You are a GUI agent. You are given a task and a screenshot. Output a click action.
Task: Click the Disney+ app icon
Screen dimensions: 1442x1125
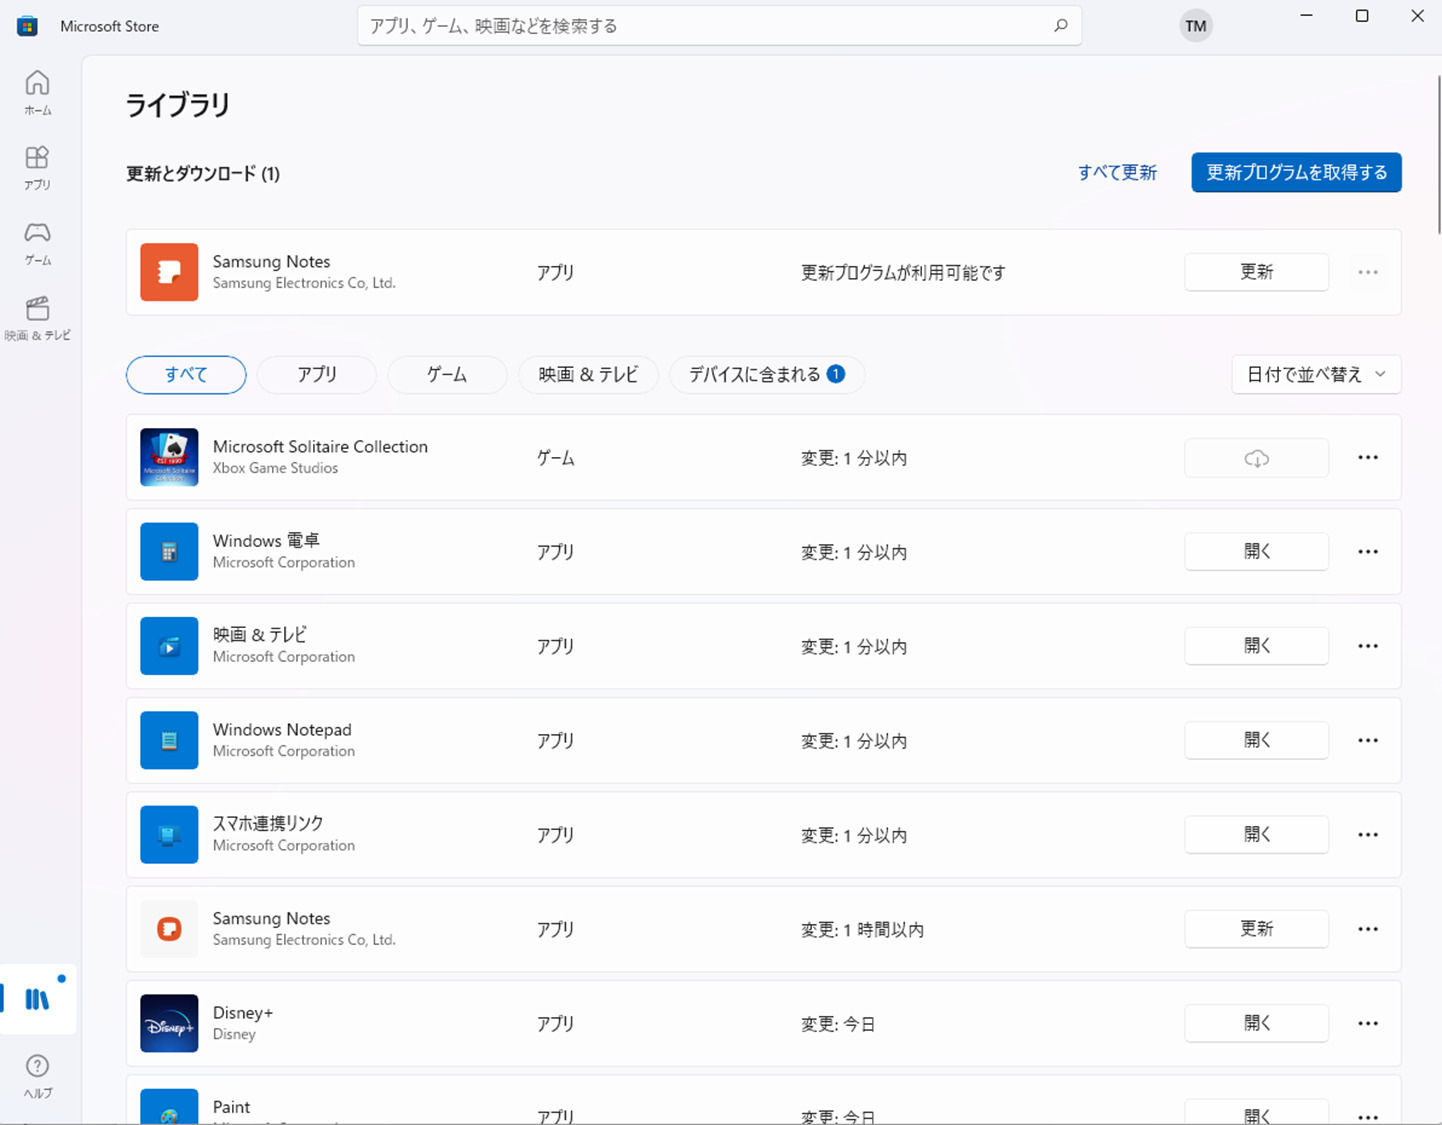pos(169,1023)
